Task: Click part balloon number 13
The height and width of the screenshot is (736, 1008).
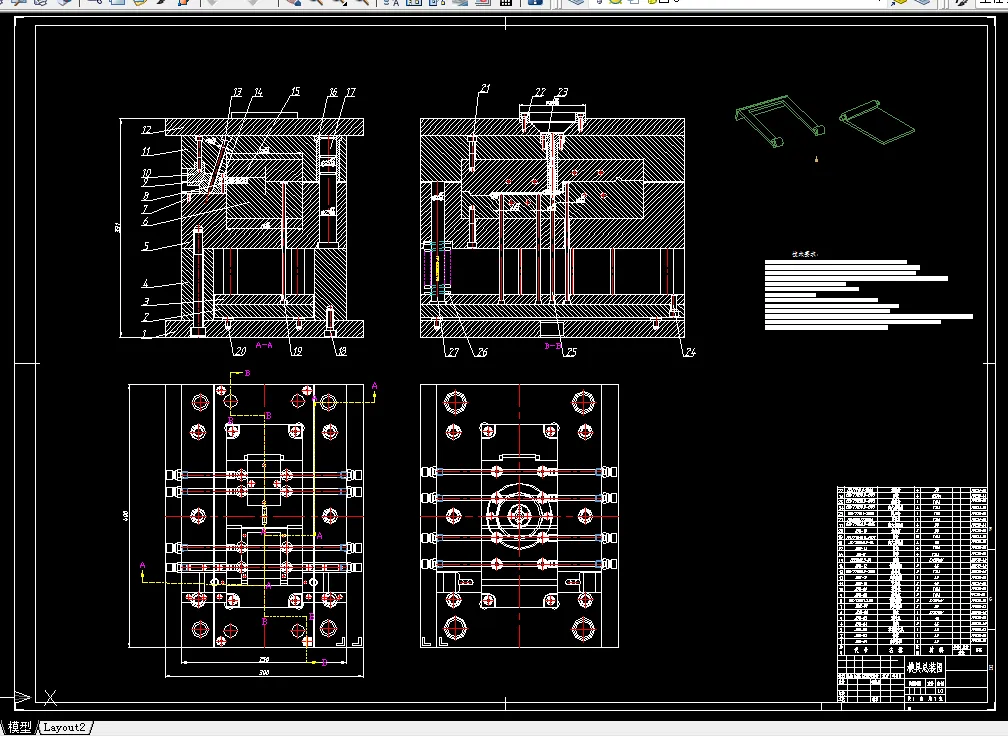Action: (237, 92)
